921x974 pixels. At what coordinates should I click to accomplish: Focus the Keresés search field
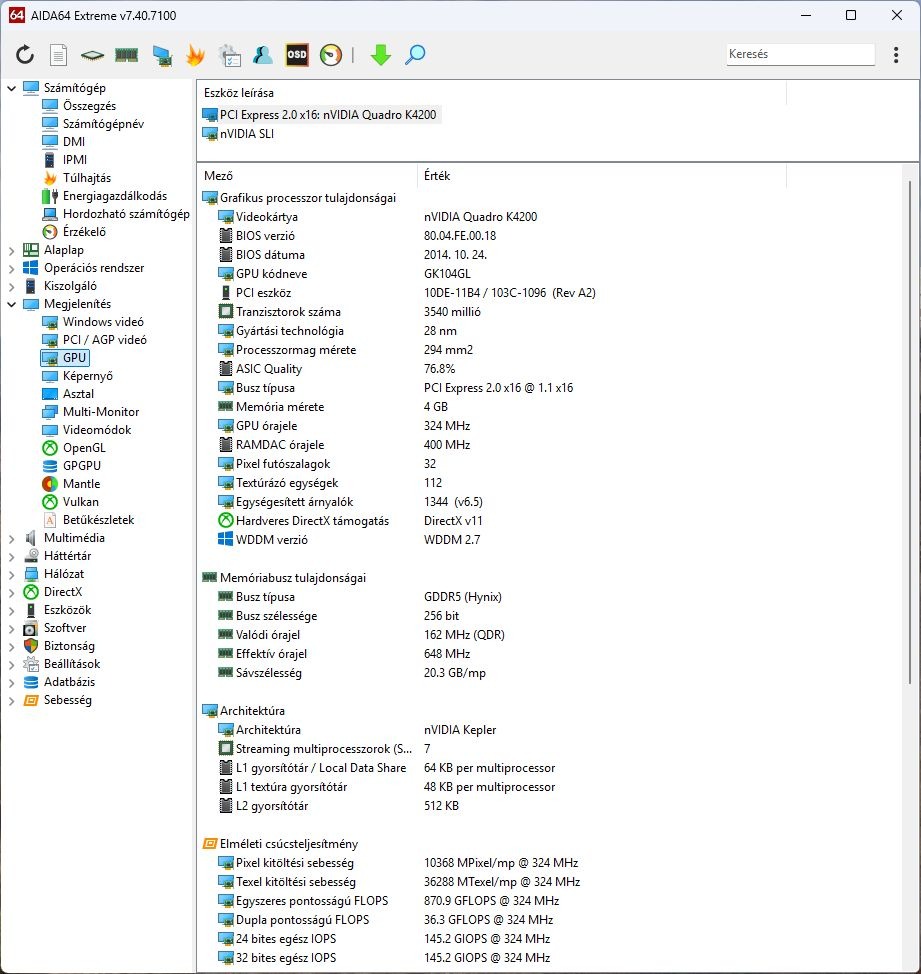pos(801,54)
